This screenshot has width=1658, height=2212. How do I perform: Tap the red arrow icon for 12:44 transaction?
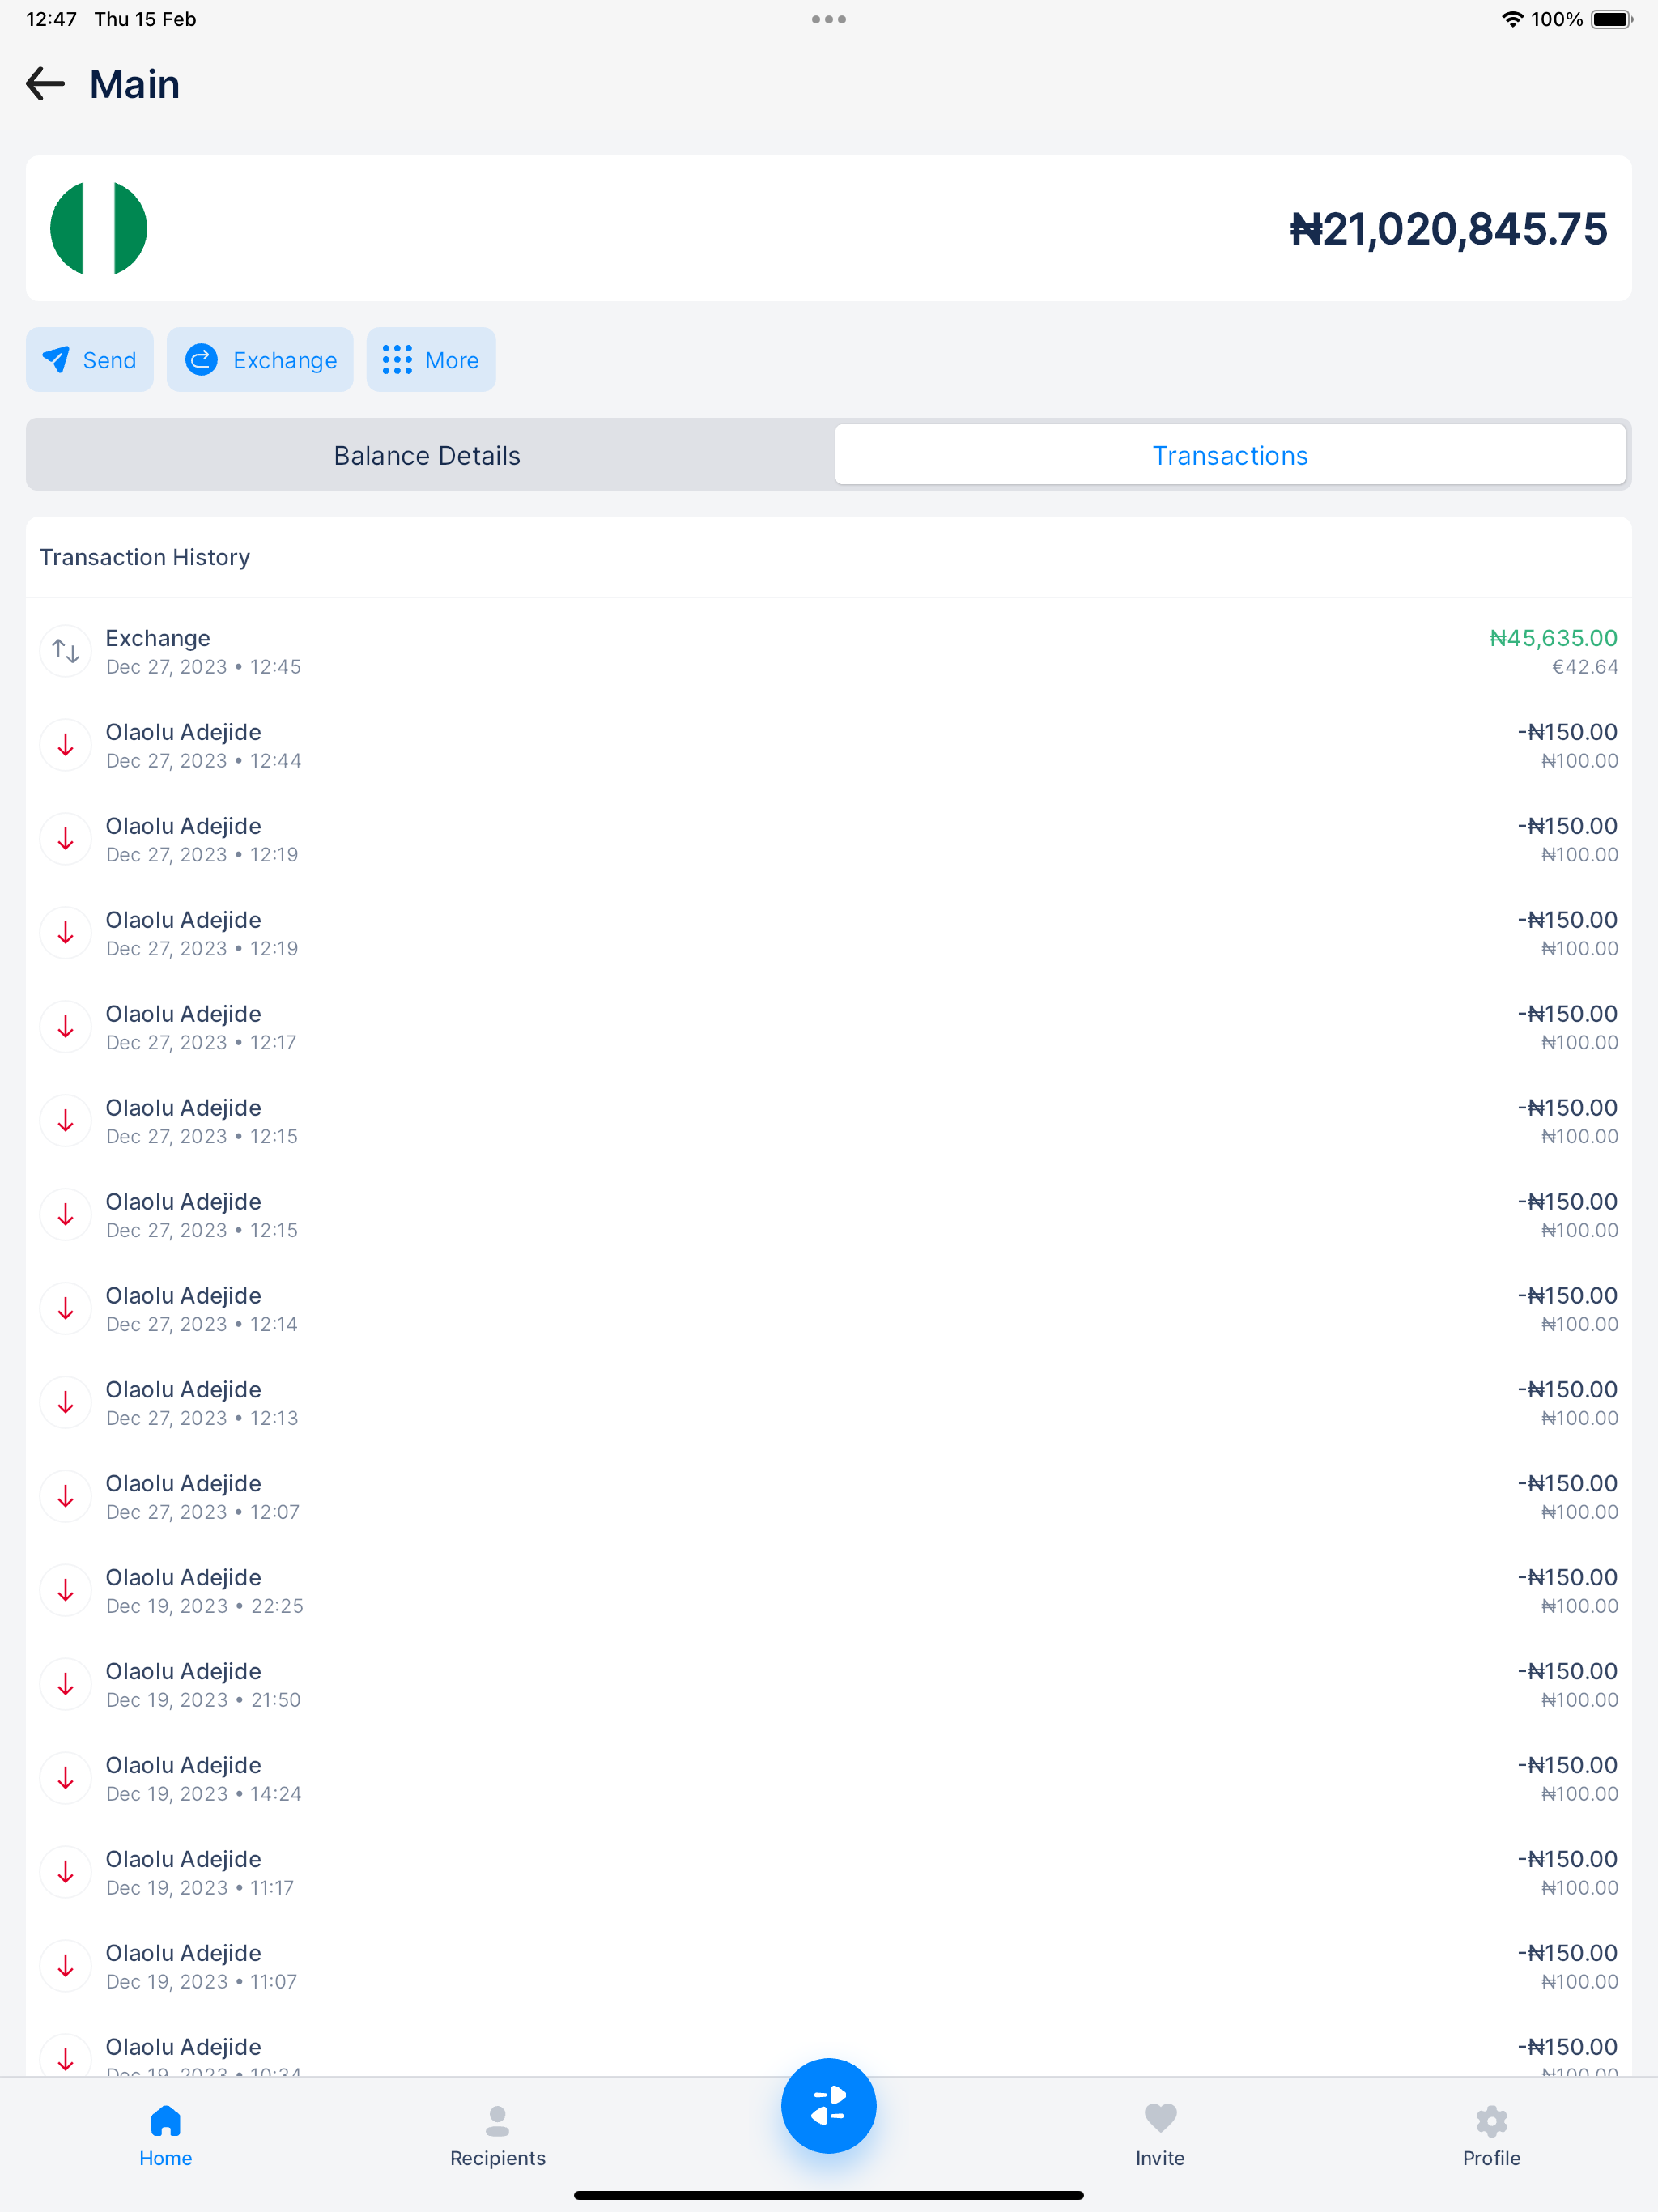(x=66, y=745)
